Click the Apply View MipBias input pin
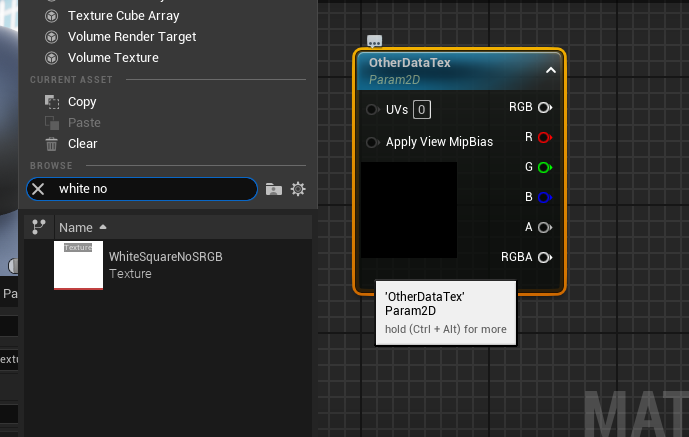Viewport: 689px width, 437px height. [372, 142]
